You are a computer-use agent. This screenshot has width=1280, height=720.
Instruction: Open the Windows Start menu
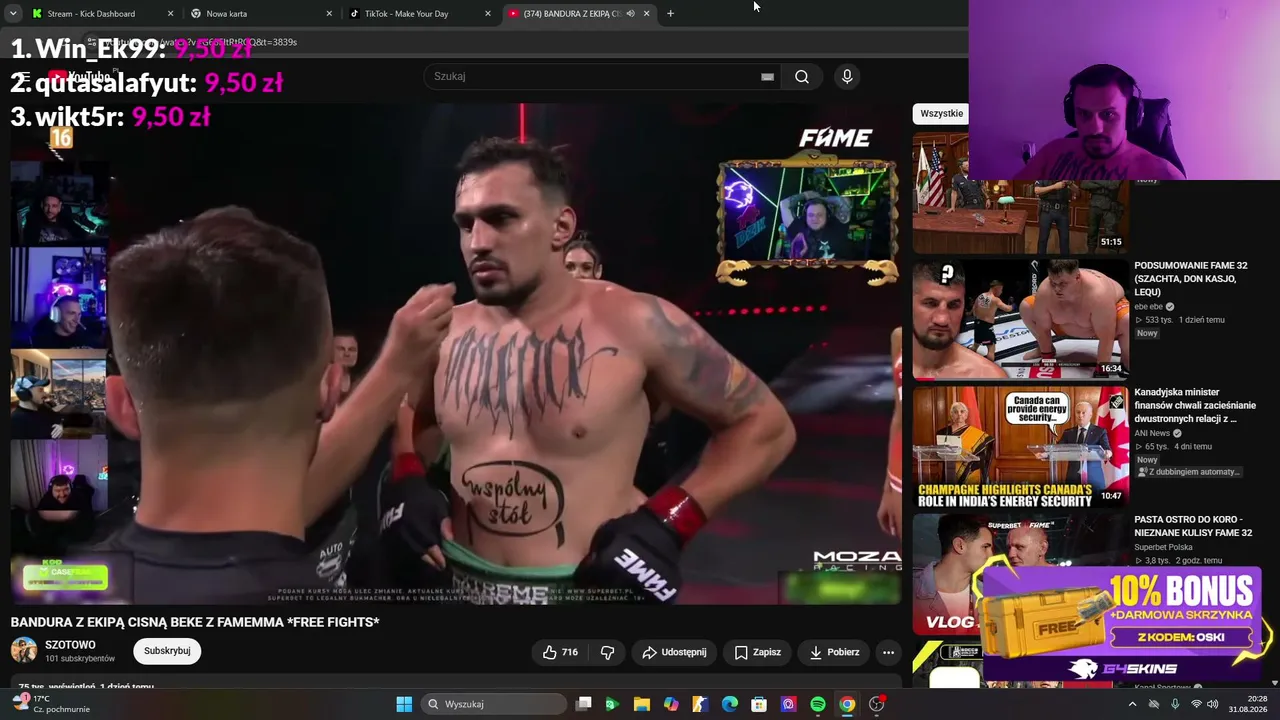tap(404, 704)
